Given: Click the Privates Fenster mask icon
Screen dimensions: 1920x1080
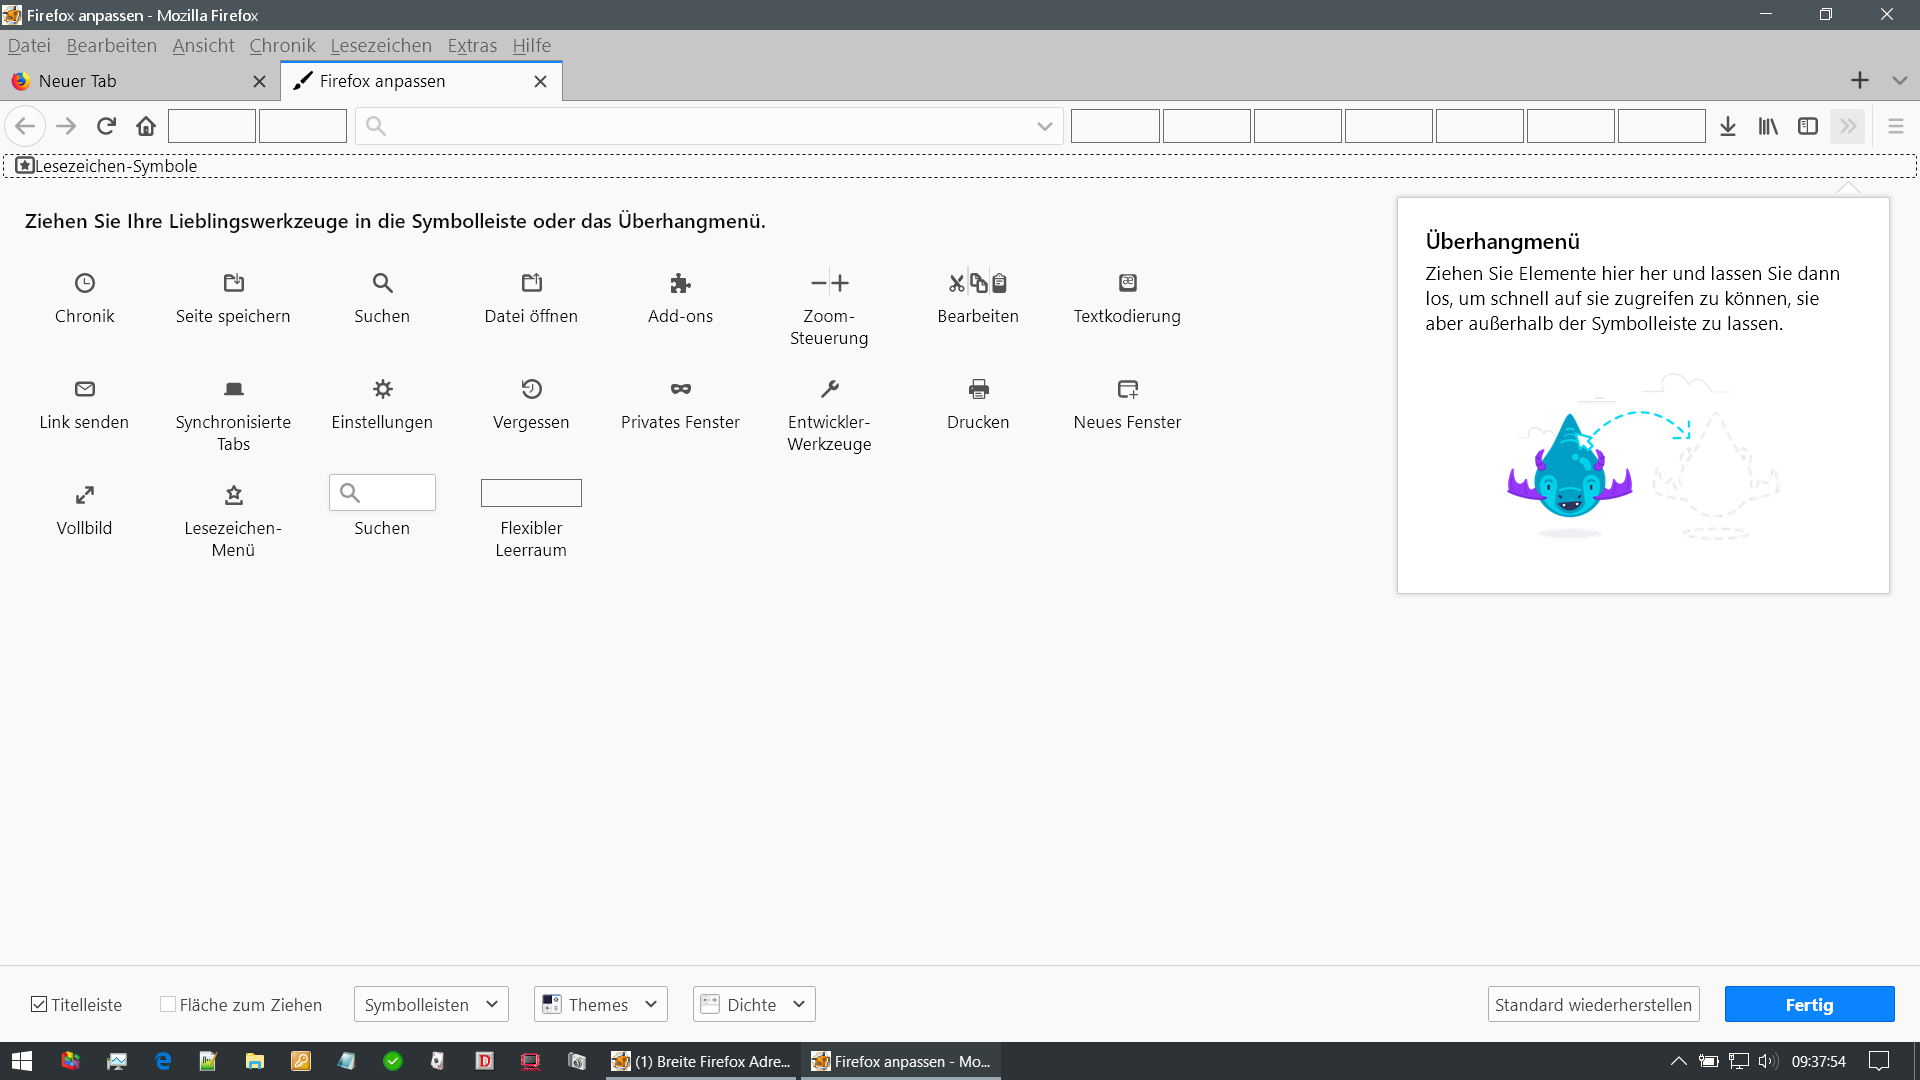Looking at the screenshot, I should point(680,389).
